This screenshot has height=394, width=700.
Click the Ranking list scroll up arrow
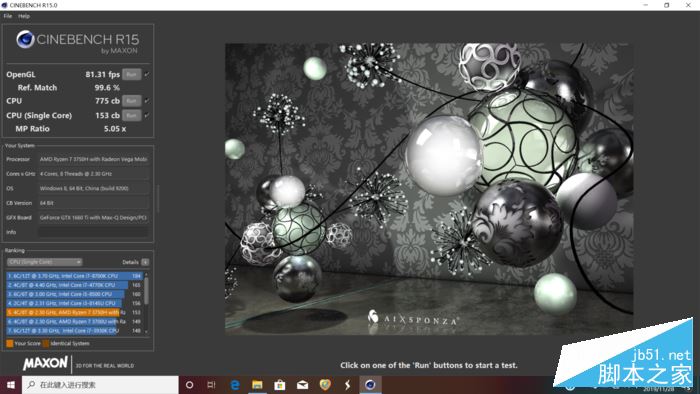click(x=146, y=274)
